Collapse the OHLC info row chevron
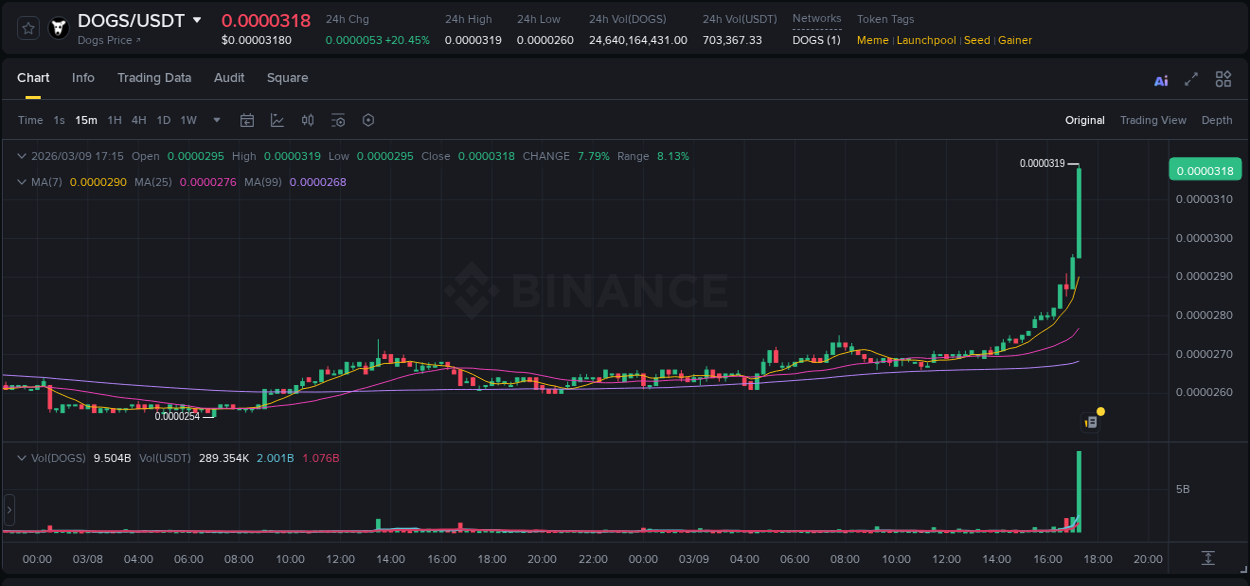Screen dimensions: 1250x586 click(x=22, y=156)
